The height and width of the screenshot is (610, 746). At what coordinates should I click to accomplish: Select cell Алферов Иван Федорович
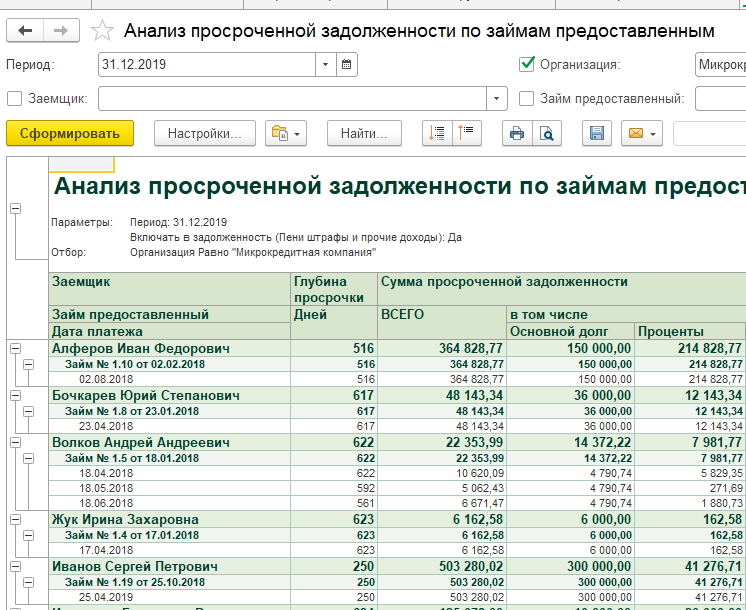[x=169, y=348]
